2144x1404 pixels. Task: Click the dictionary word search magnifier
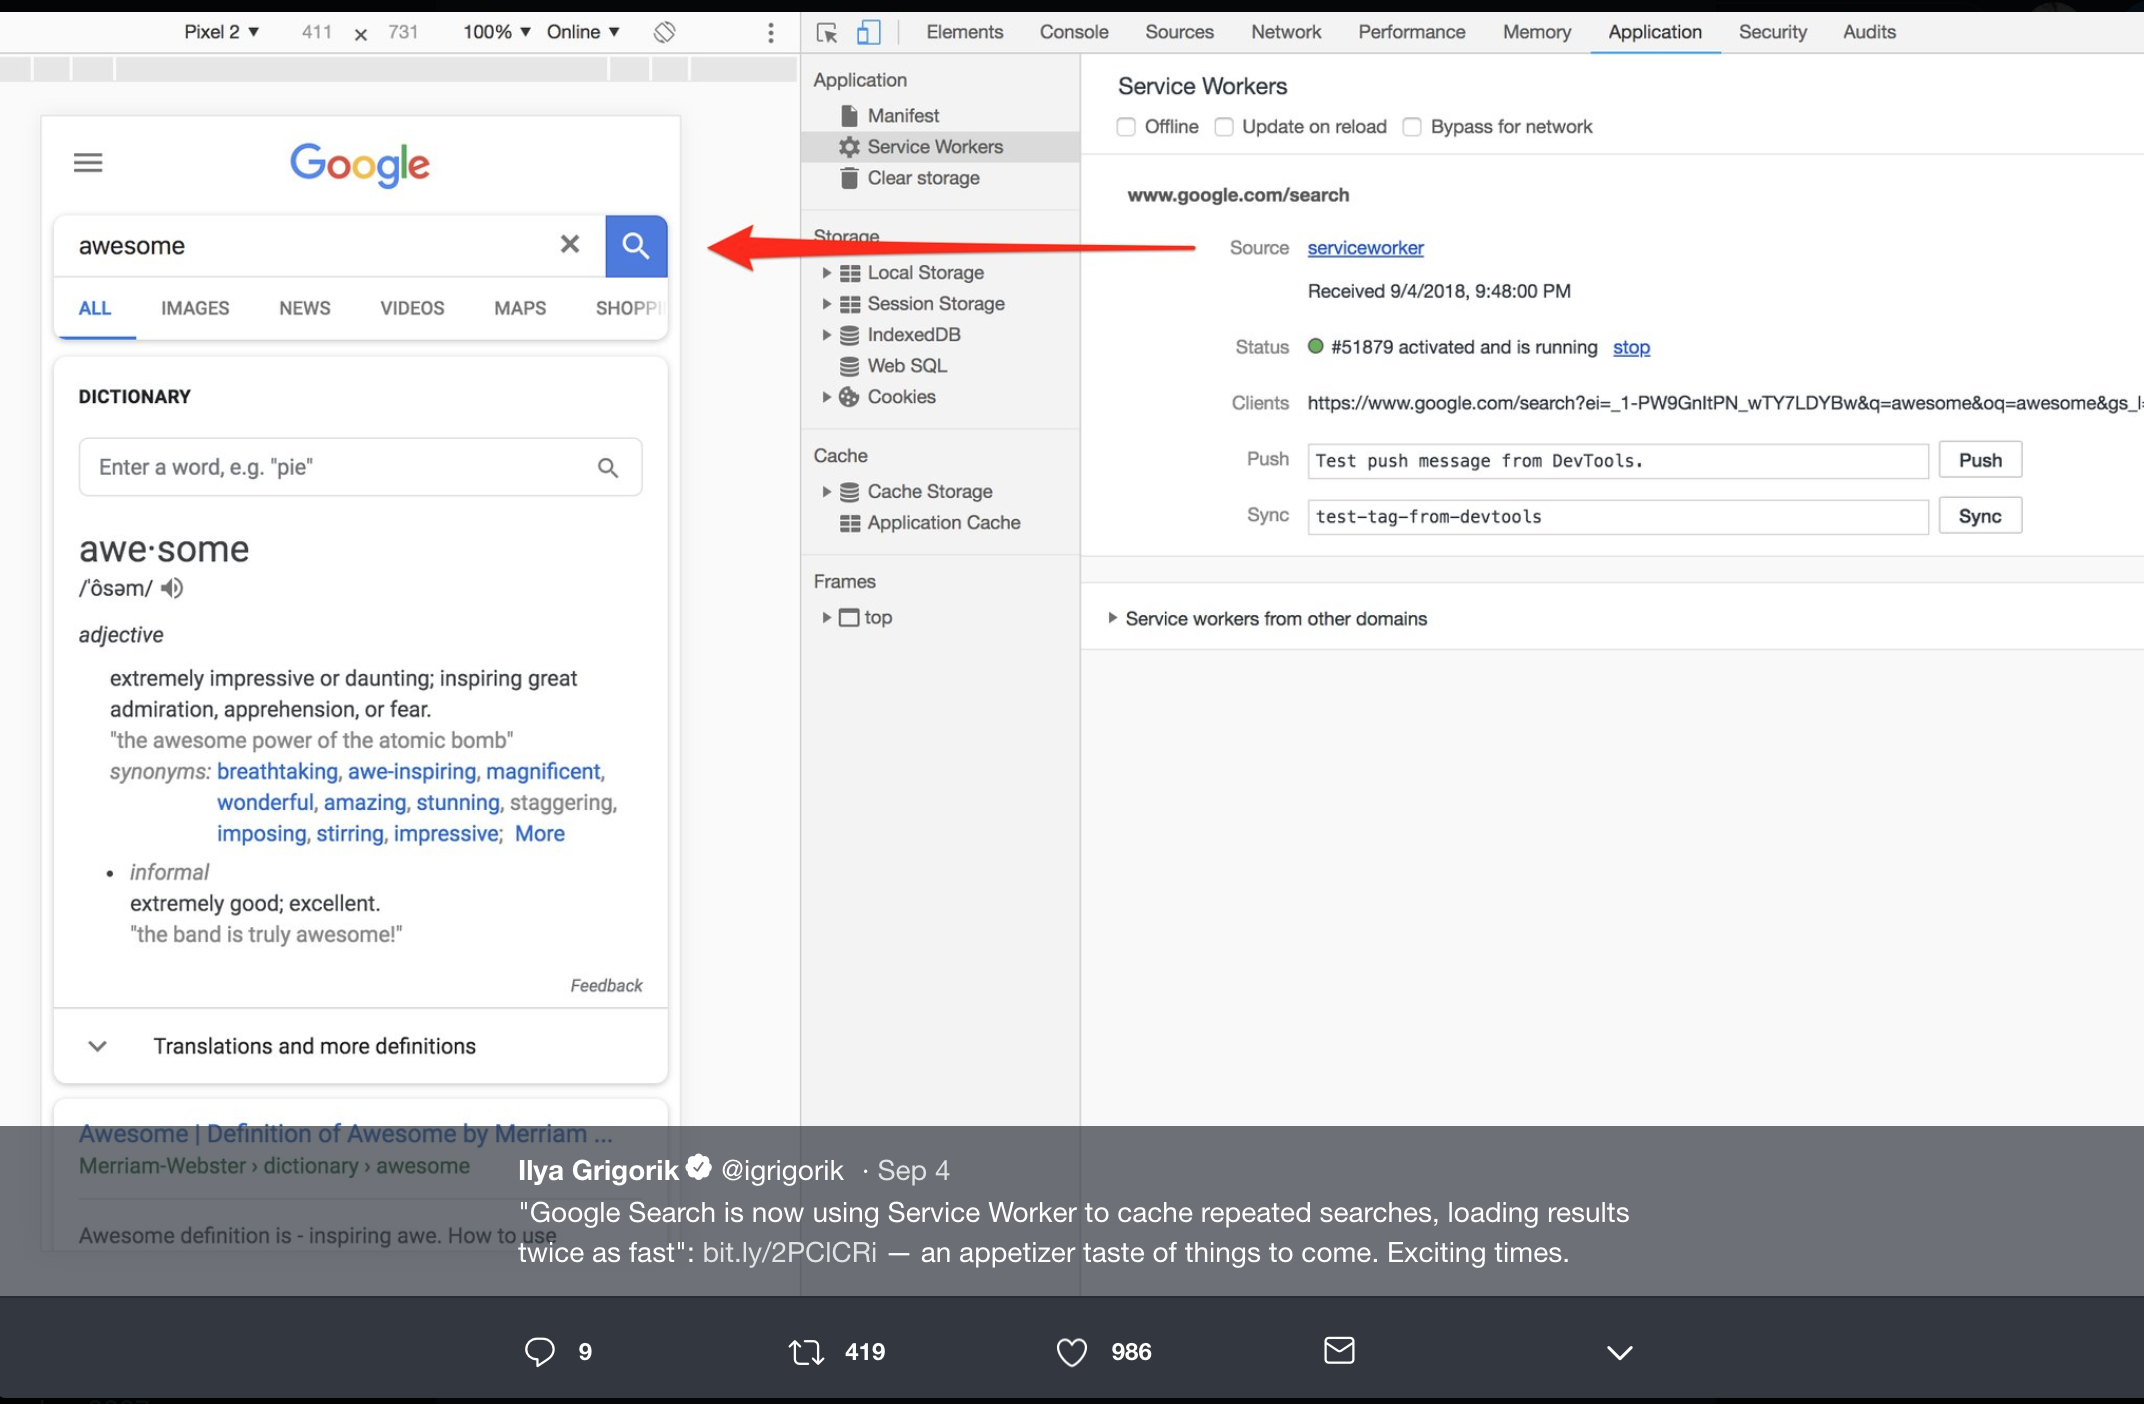pos(608,467)
